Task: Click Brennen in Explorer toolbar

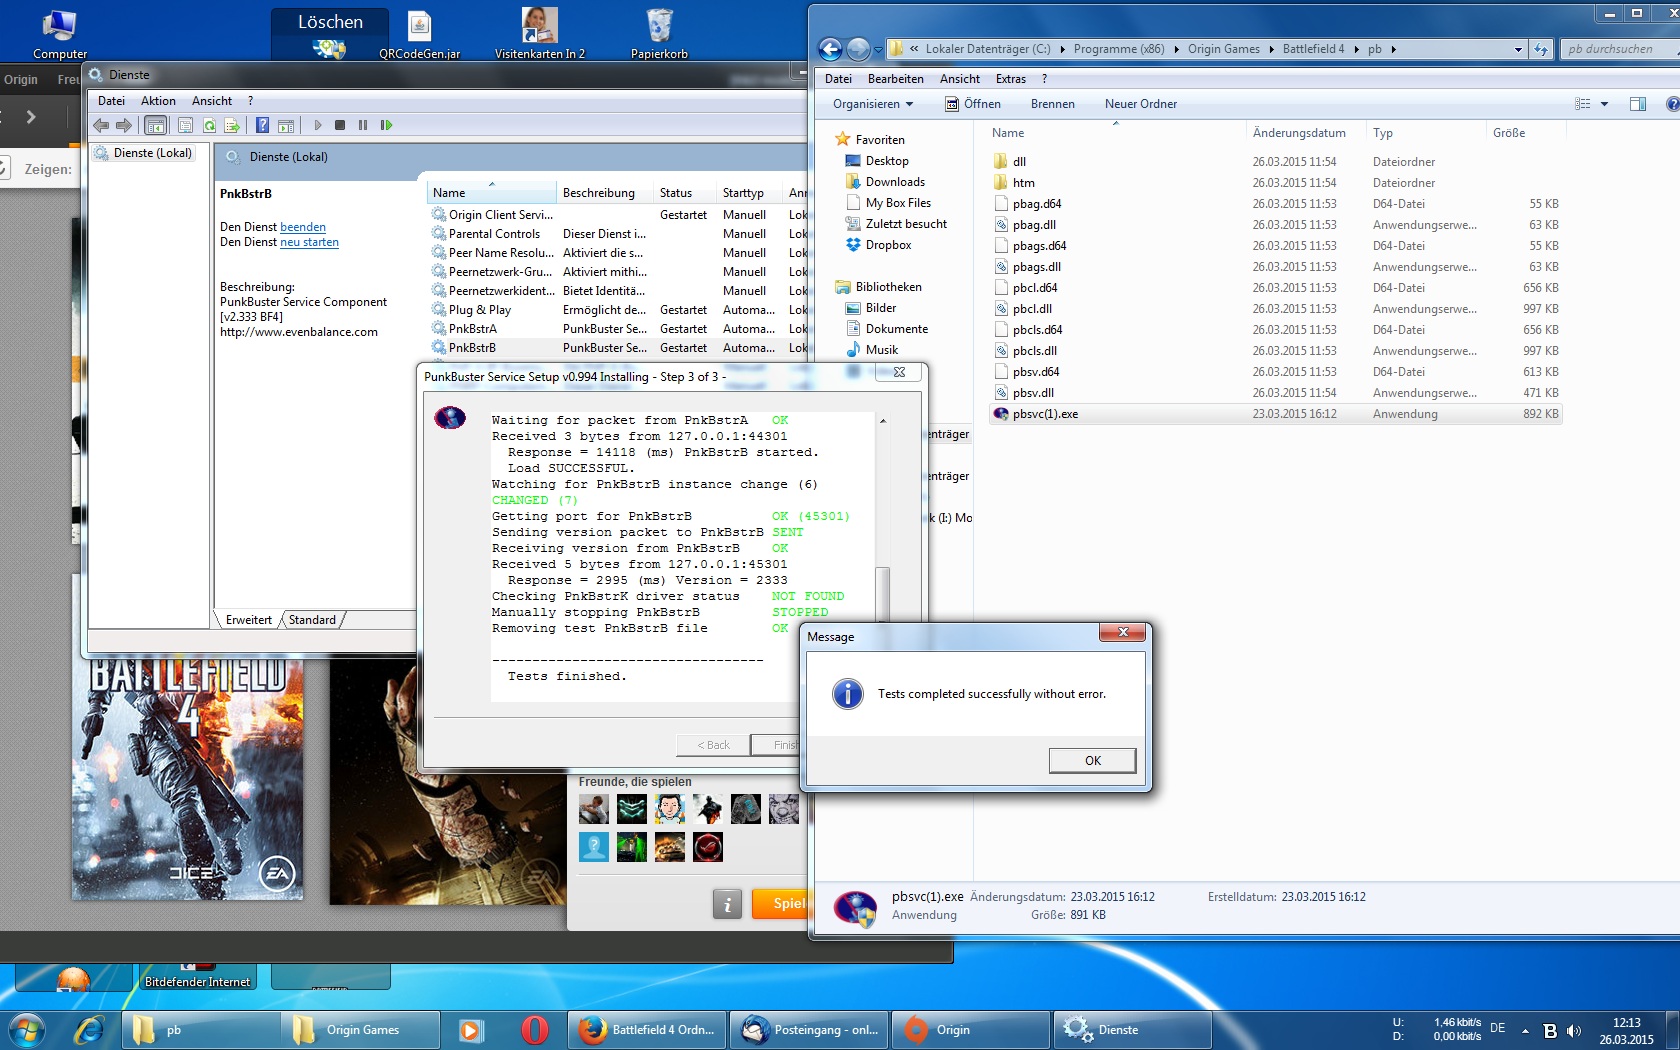Action: (x=1052, y=104)
